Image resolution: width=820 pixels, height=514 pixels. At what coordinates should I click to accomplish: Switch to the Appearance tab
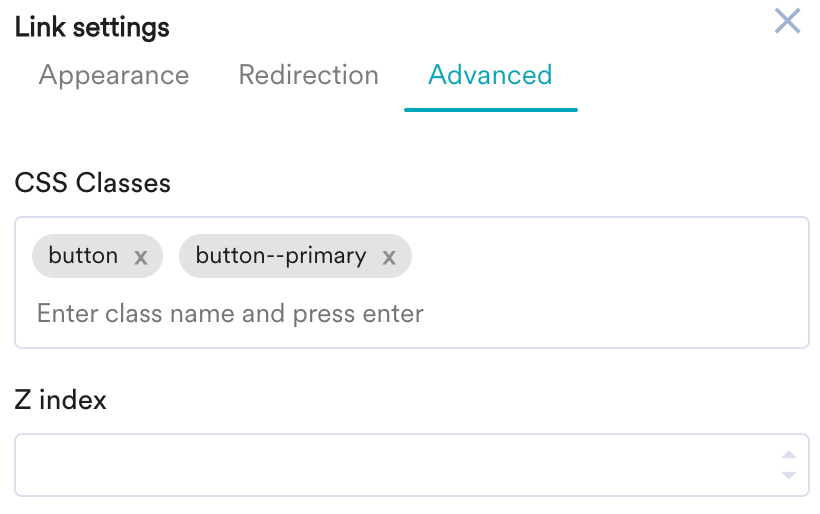pos(114,75)
